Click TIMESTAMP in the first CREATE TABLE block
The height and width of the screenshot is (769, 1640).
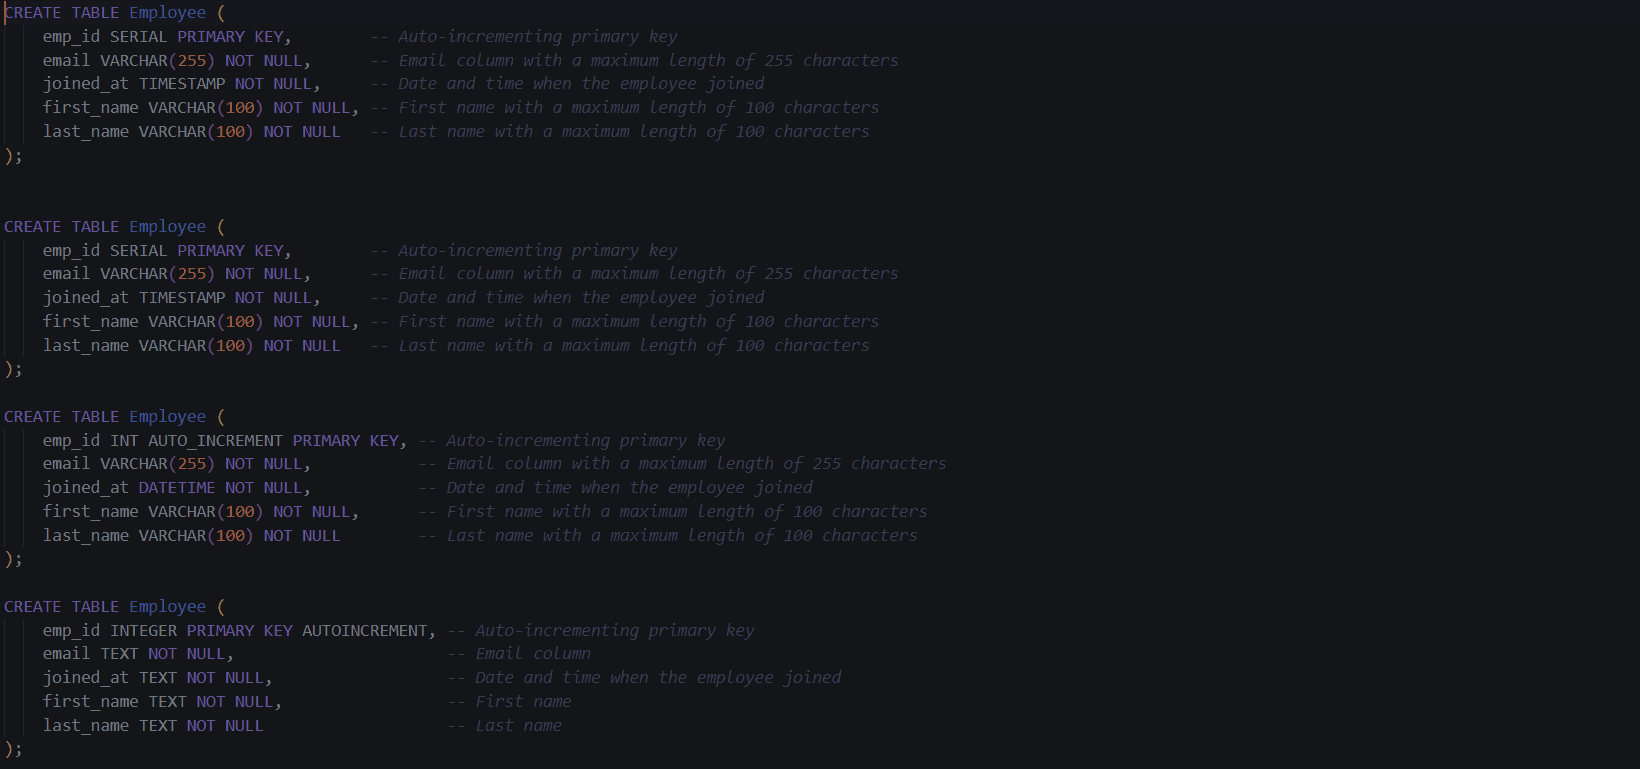[x=182, y=84]
